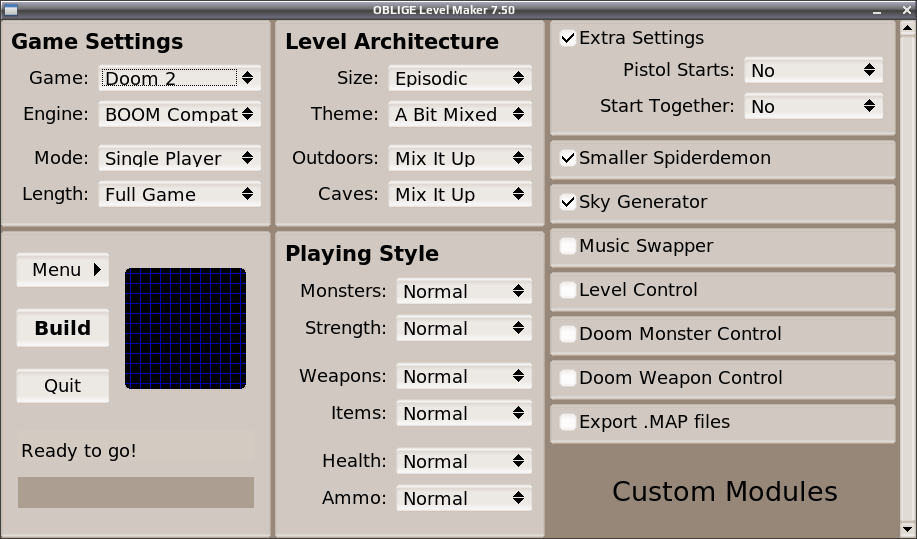Screen dimensions: 917x539
Task: Open Theme dropdown showing A Bit Mixed
Action: coord(460,114)
